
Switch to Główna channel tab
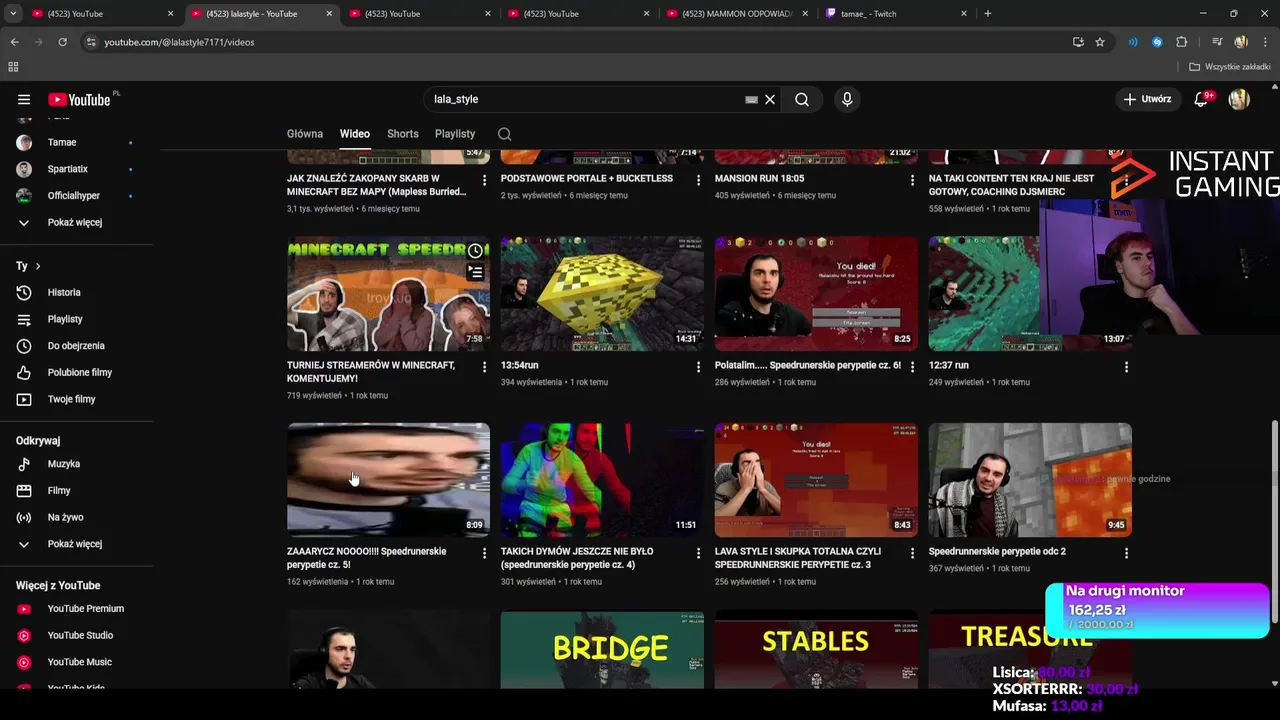(x=305, y=134)
